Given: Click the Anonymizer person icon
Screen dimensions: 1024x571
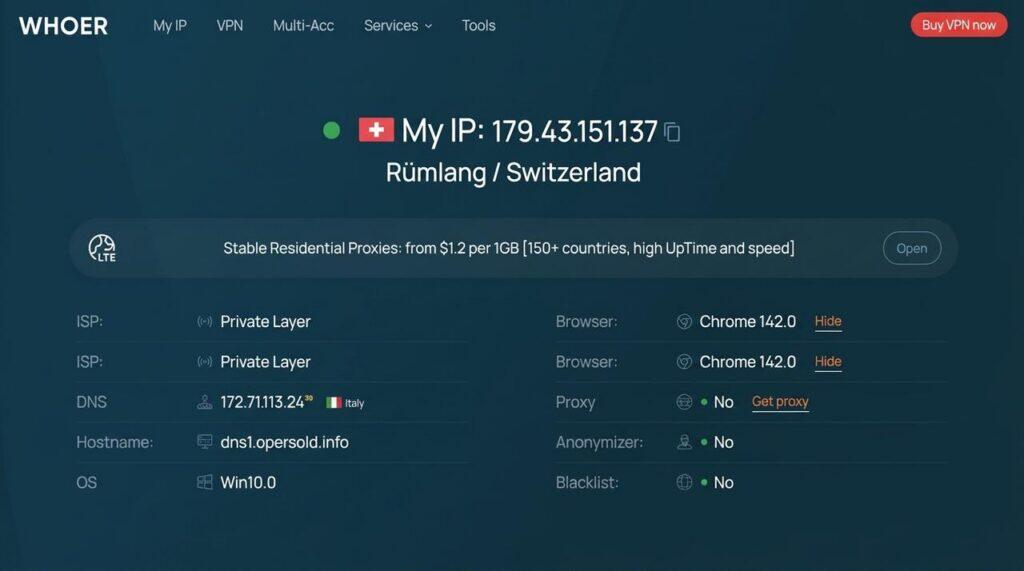Looking at the screenshot, I should point(684,442).
